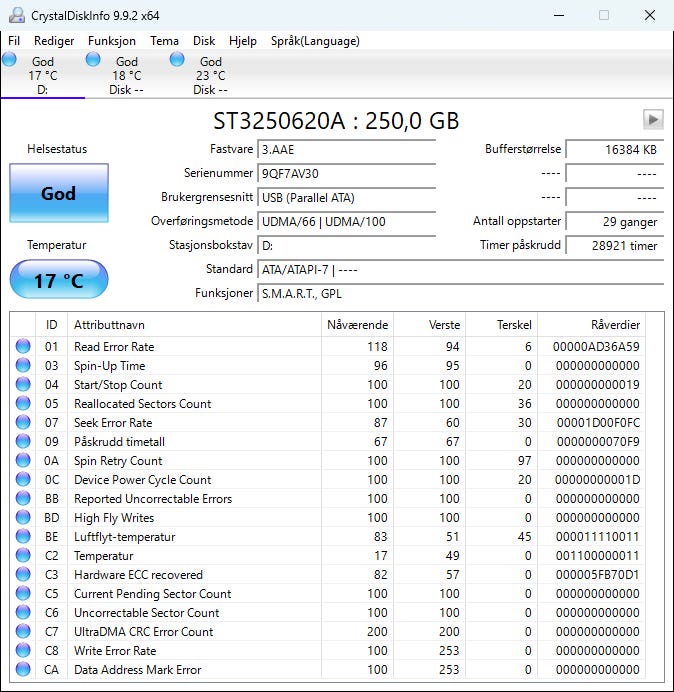Click status orb for Data Address Mark Error
Viewport: 674px width, 692px height.
(23, 669)
